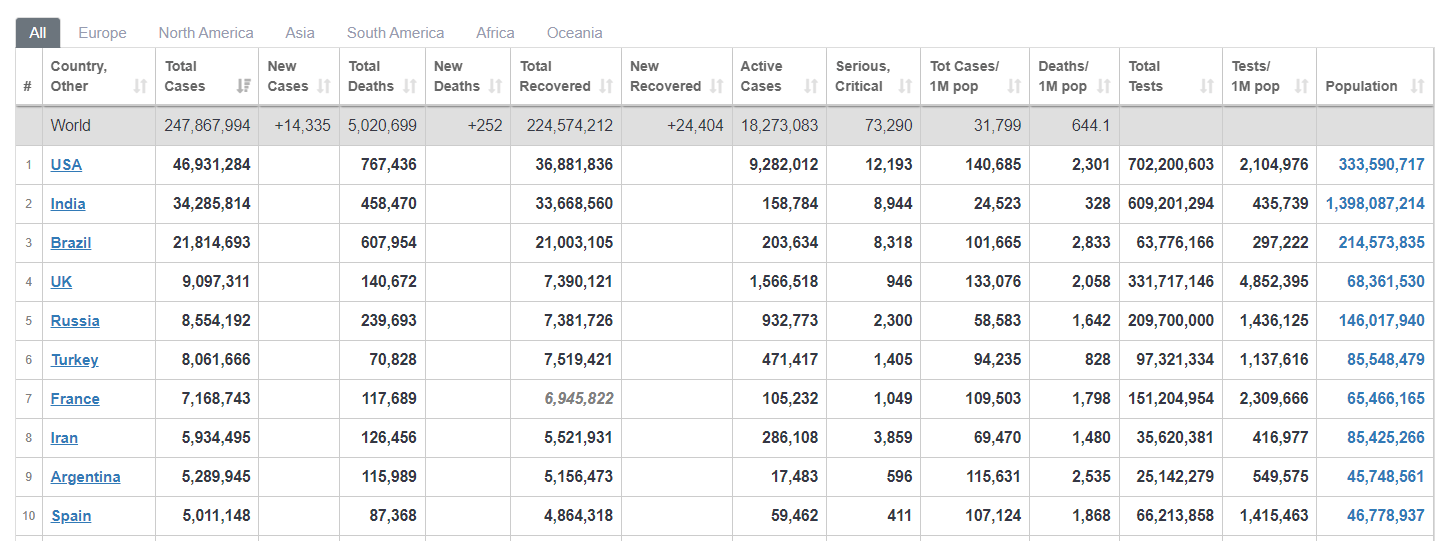1440x541 pixels.
Task: Open Argentina population link 45,748,561
Action: pyautogui.click(x=1386, y=477)
